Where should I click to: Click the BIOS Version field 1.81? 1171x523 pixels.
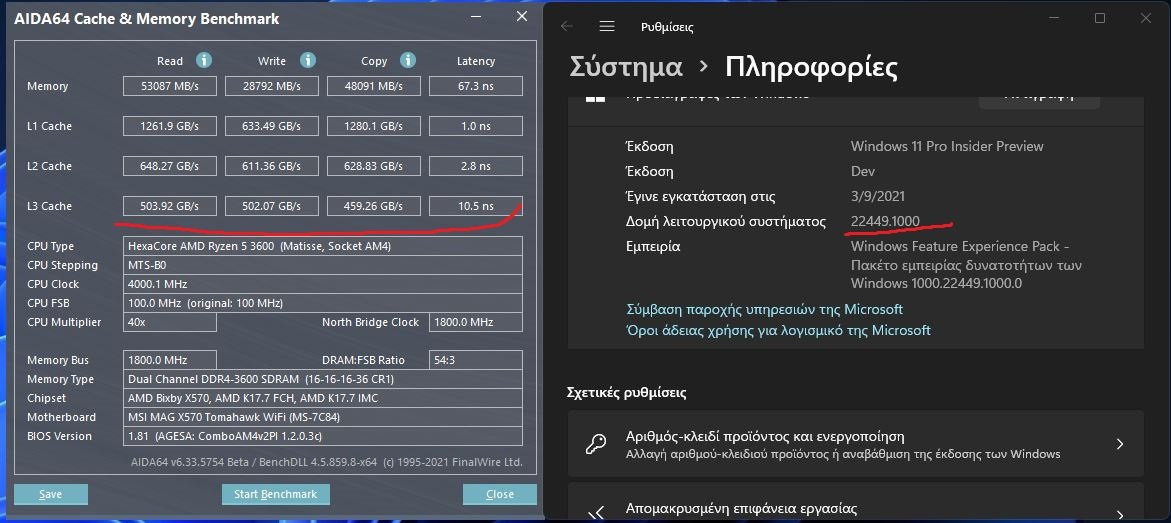323,436
